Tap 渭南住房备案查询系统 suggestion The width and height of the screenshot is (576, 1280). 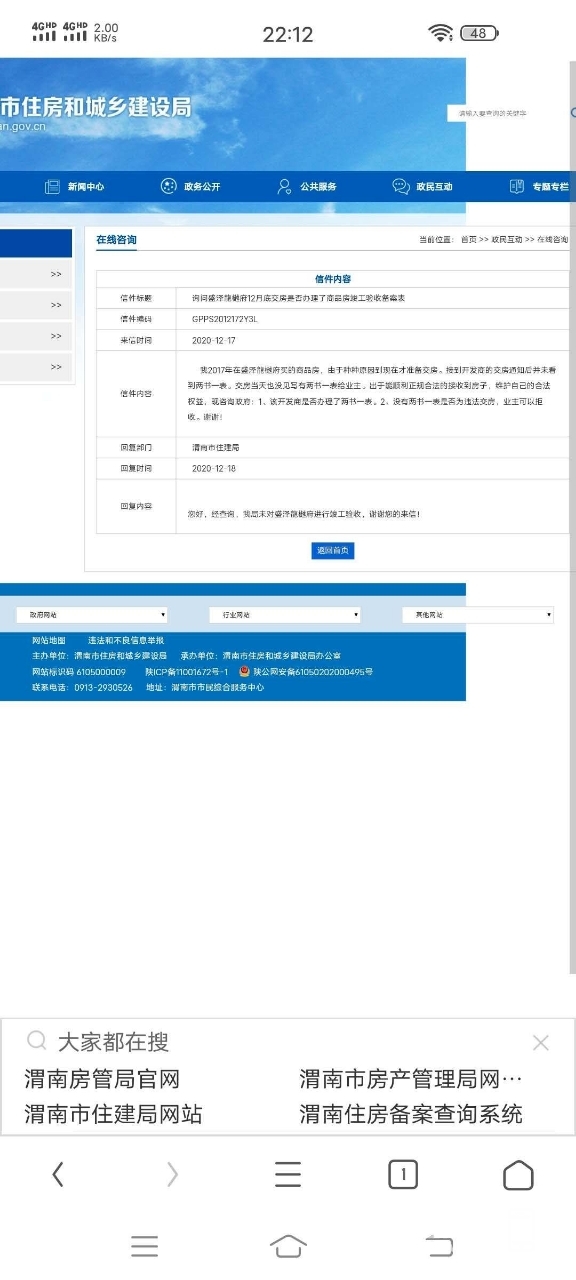point(411,1114)
